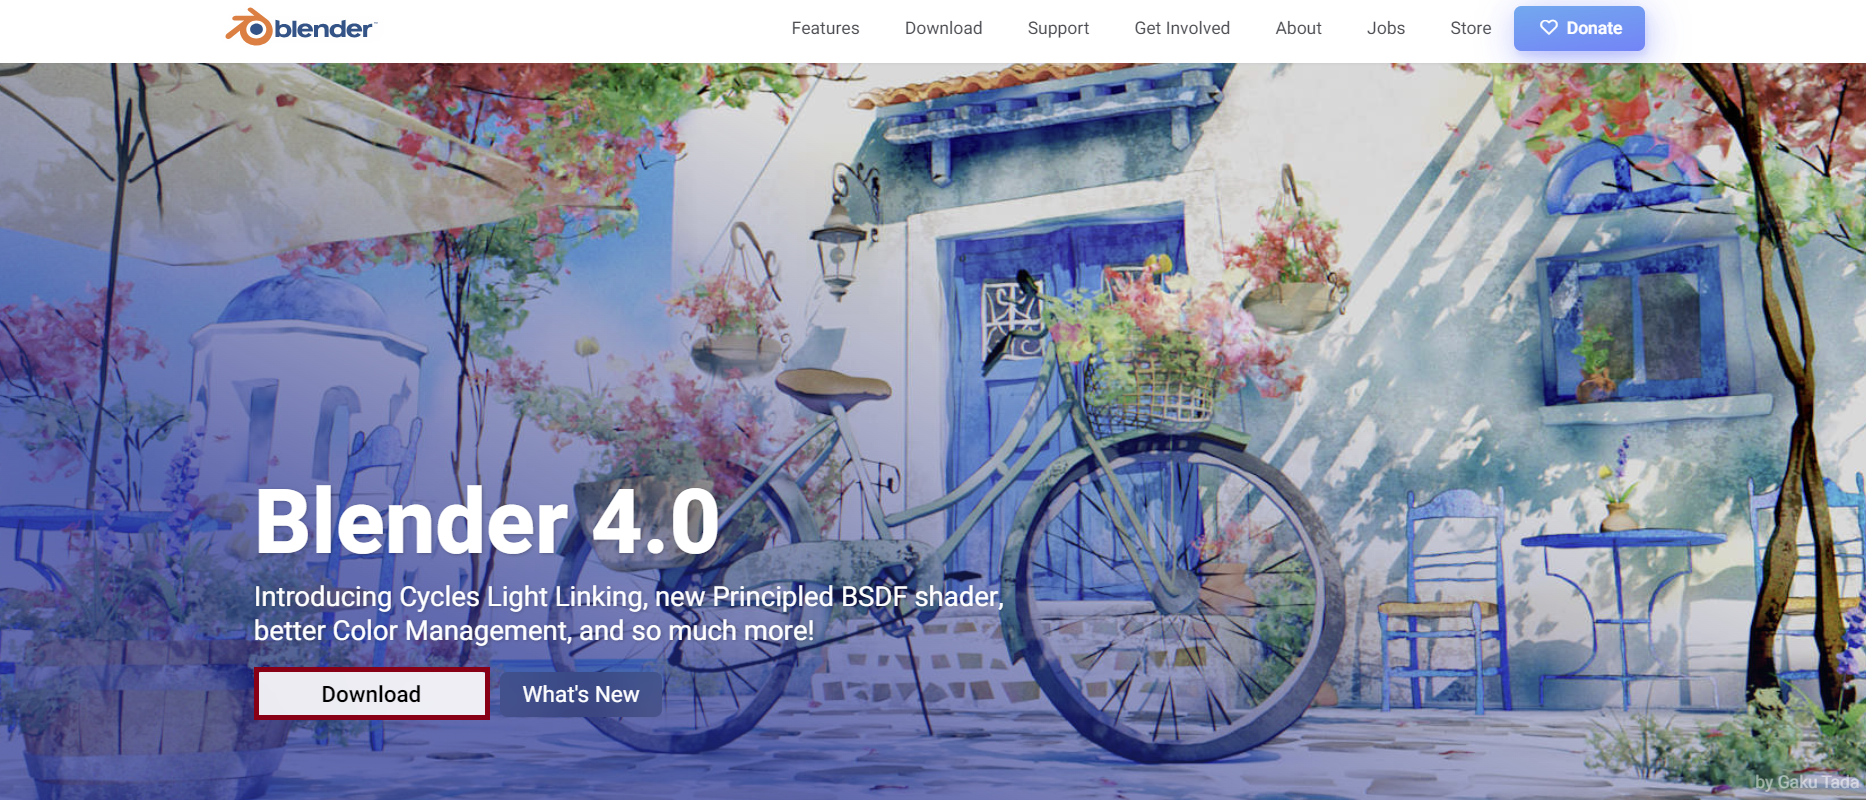This screenshot has height=800, width=1866.
Task: Visit the About page
Action: click(x=1298, y=28)
